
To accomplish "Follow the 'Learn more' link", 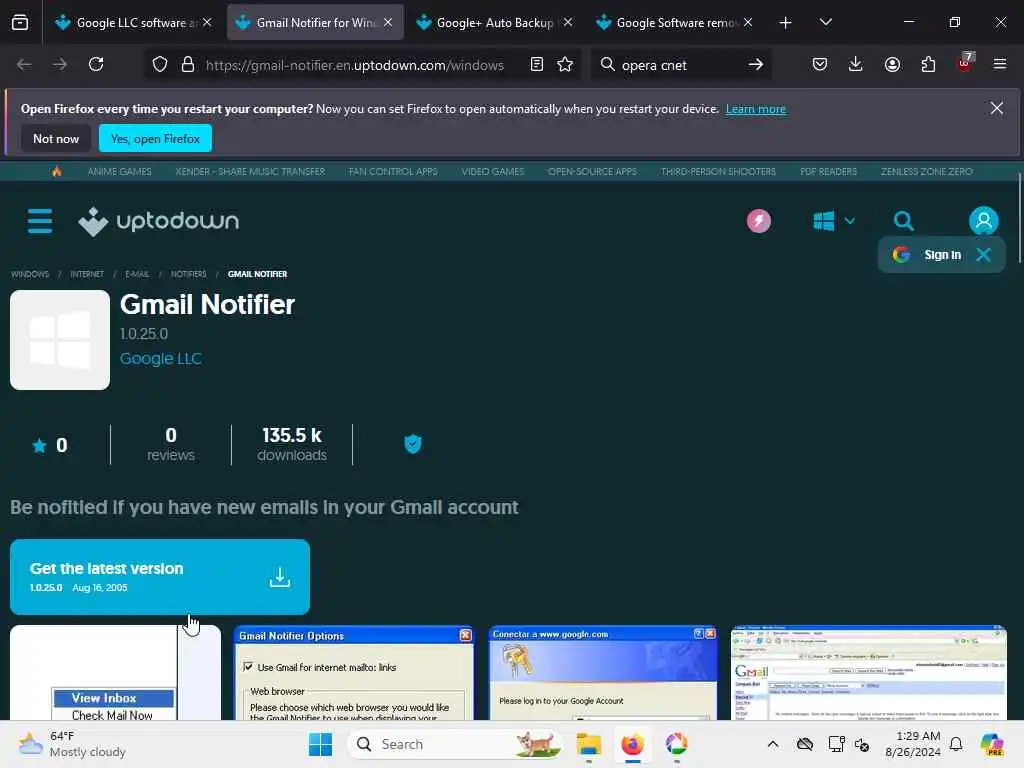I will [756, 109].
